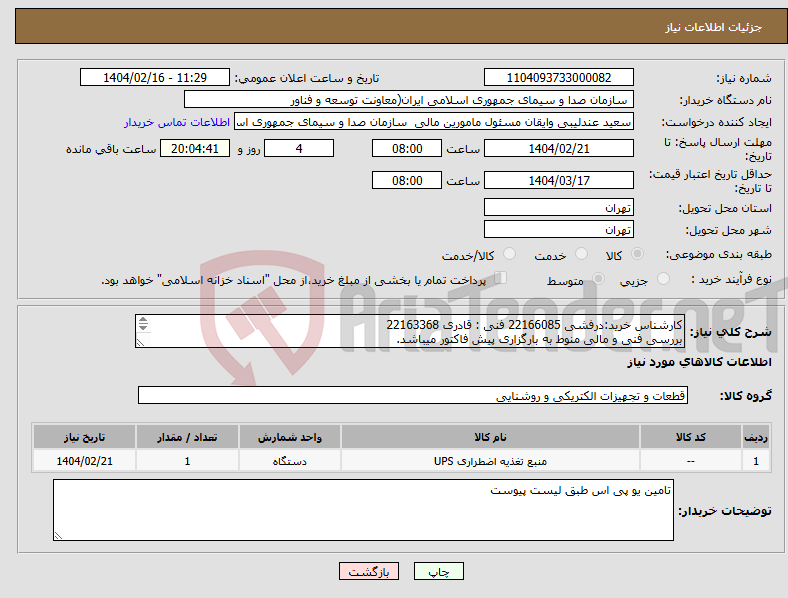Click the response deadline time 08:00 field

tap(407, 148)
